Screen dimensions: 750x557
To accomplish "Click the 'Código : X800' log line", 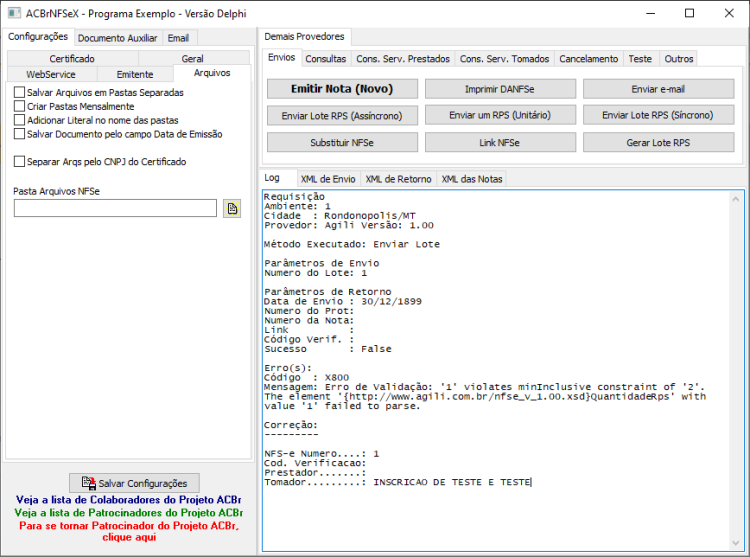I will 307,378.
